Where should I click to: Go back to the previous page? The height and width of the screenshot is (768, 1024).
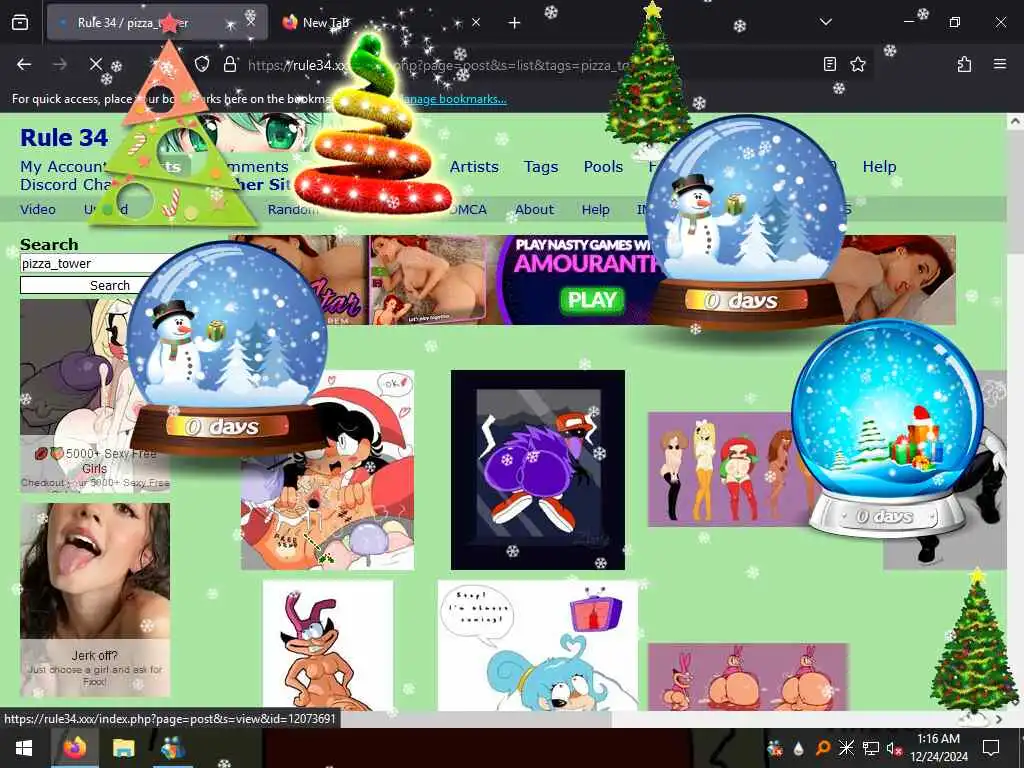24,64
